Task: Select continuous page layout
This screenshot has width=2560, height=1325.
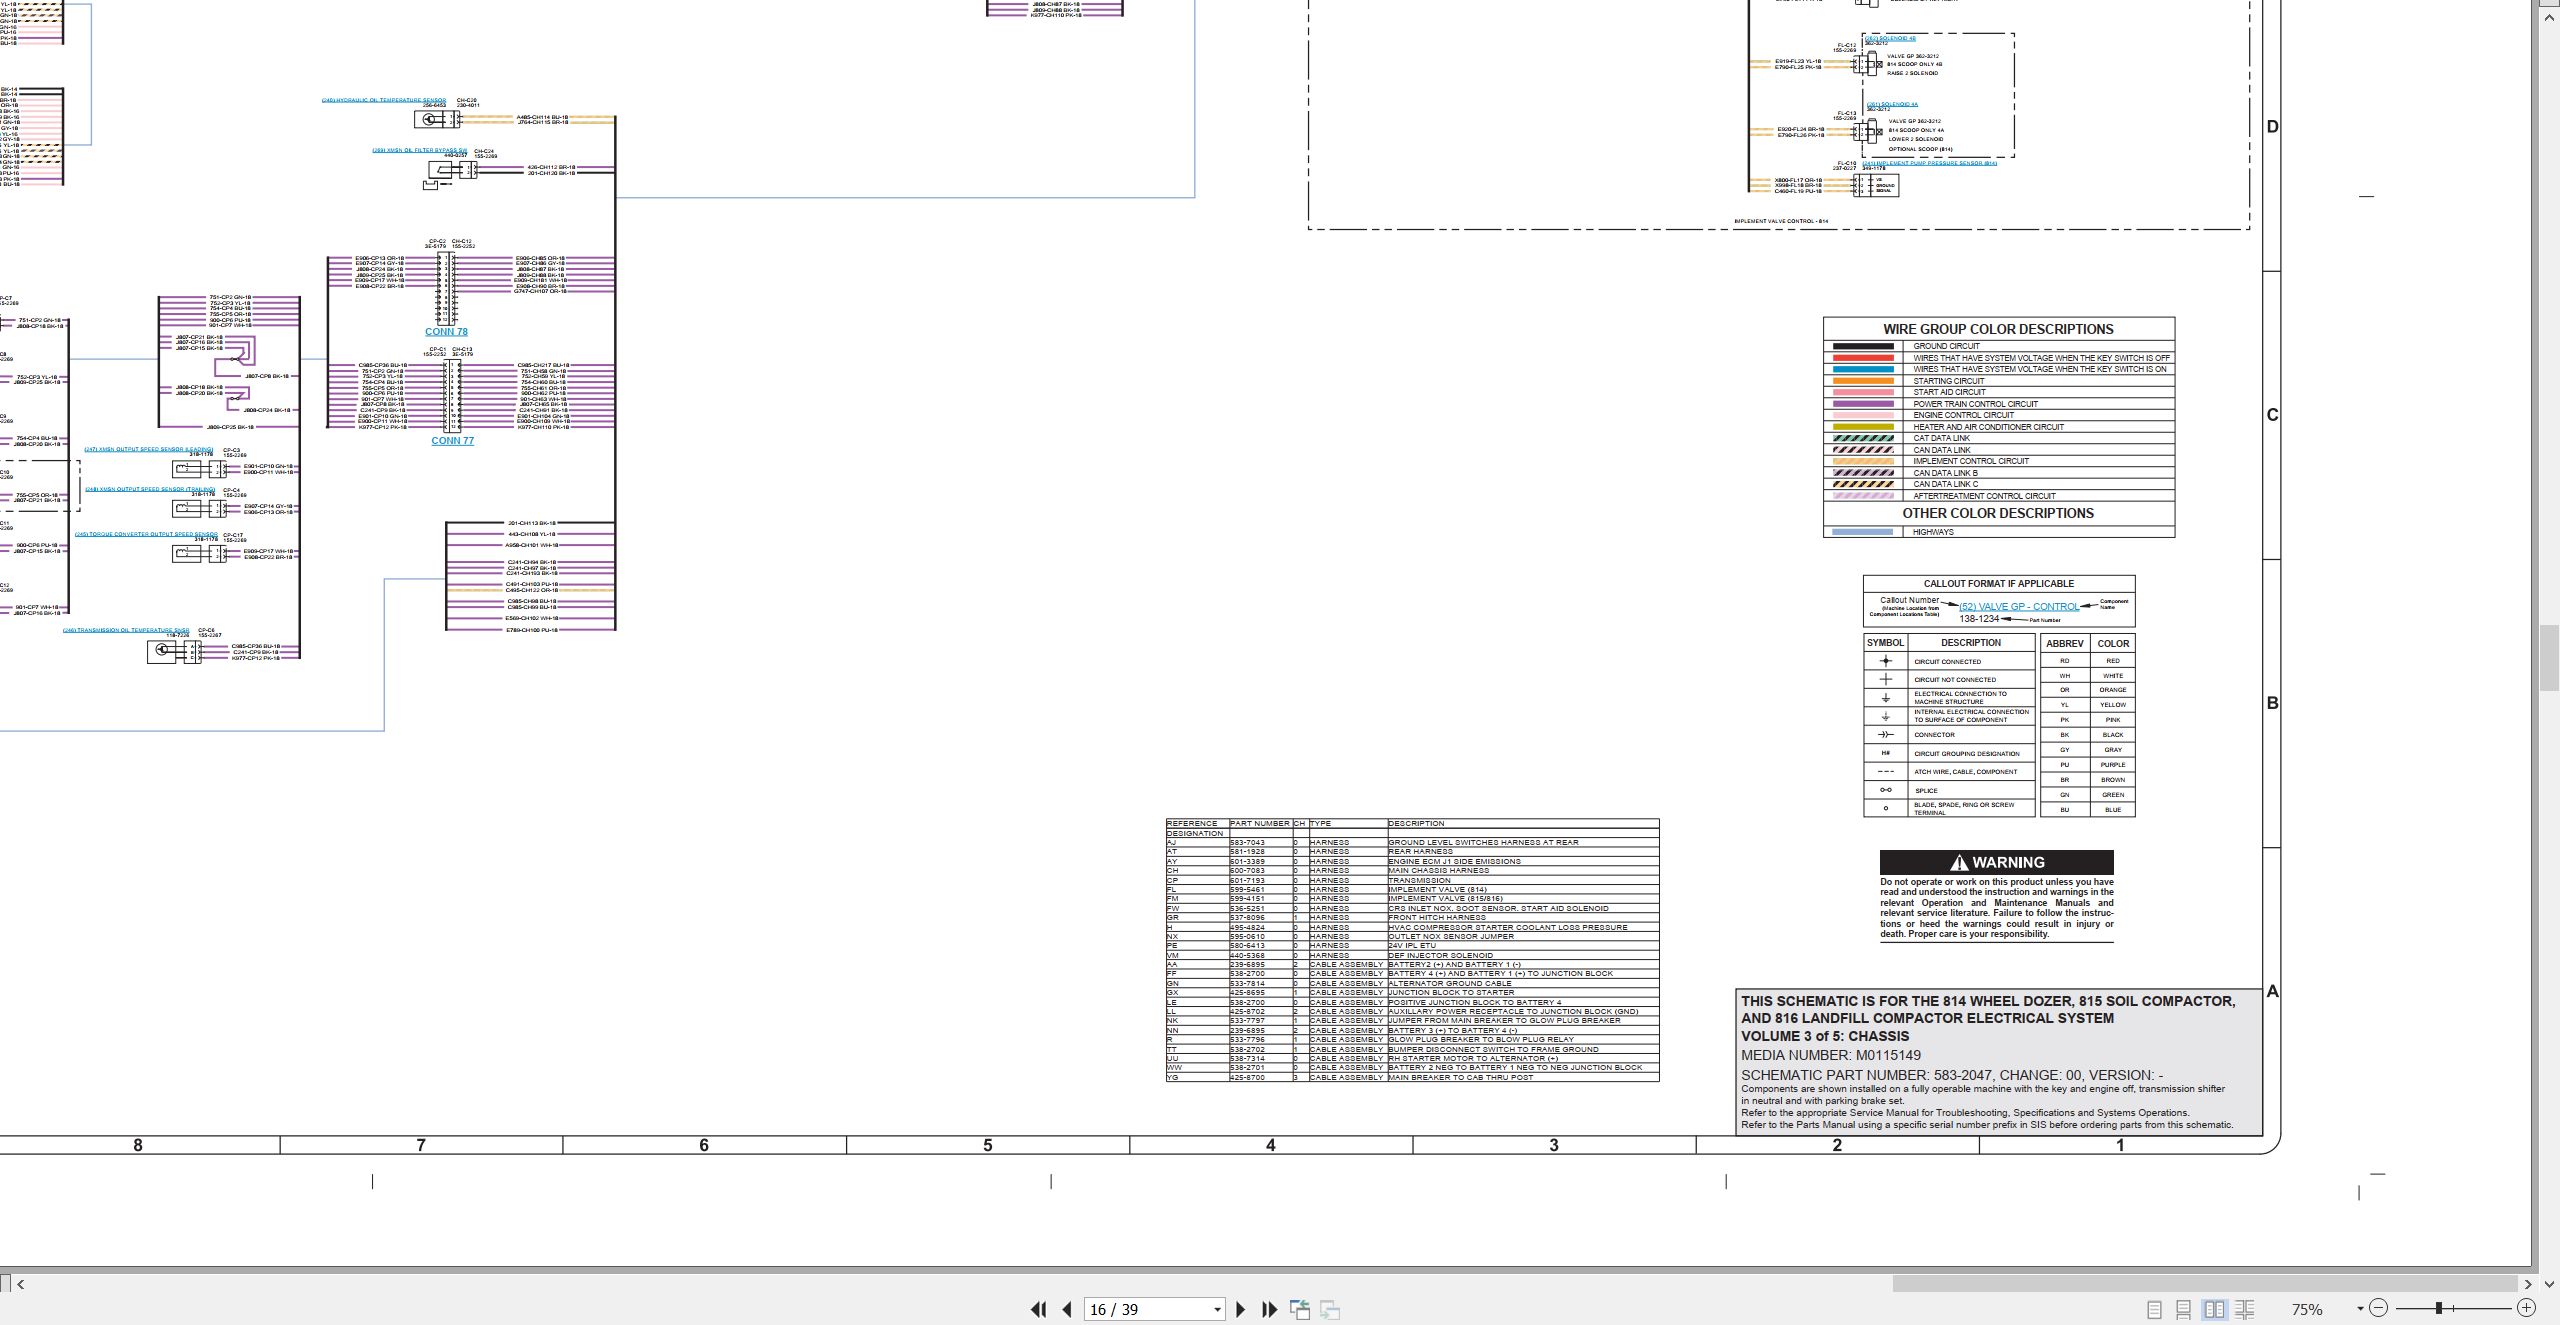Action: (2184, 1309)
